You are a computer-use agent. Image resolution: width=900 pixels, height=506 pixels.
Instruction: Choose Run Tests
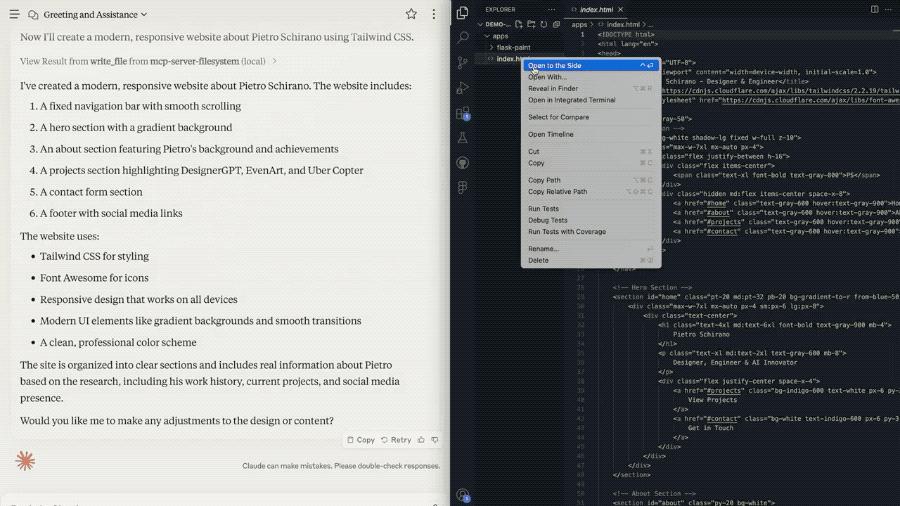tap(591, 209)
